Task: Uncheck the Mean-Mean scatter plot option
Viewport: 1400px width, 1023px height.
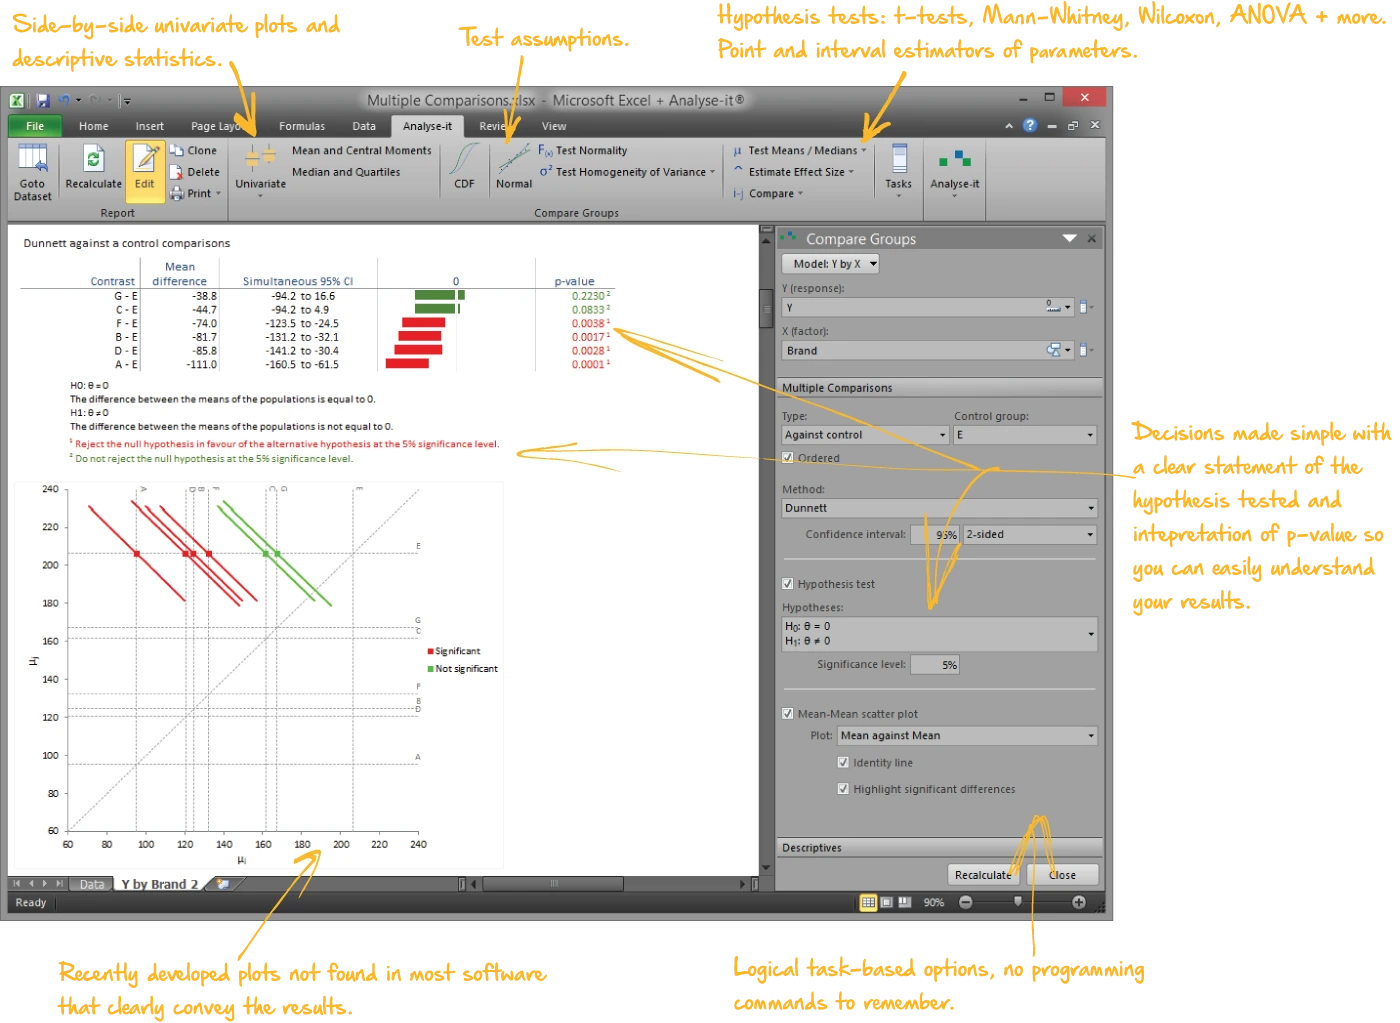Action: click(x=788, y=714)
